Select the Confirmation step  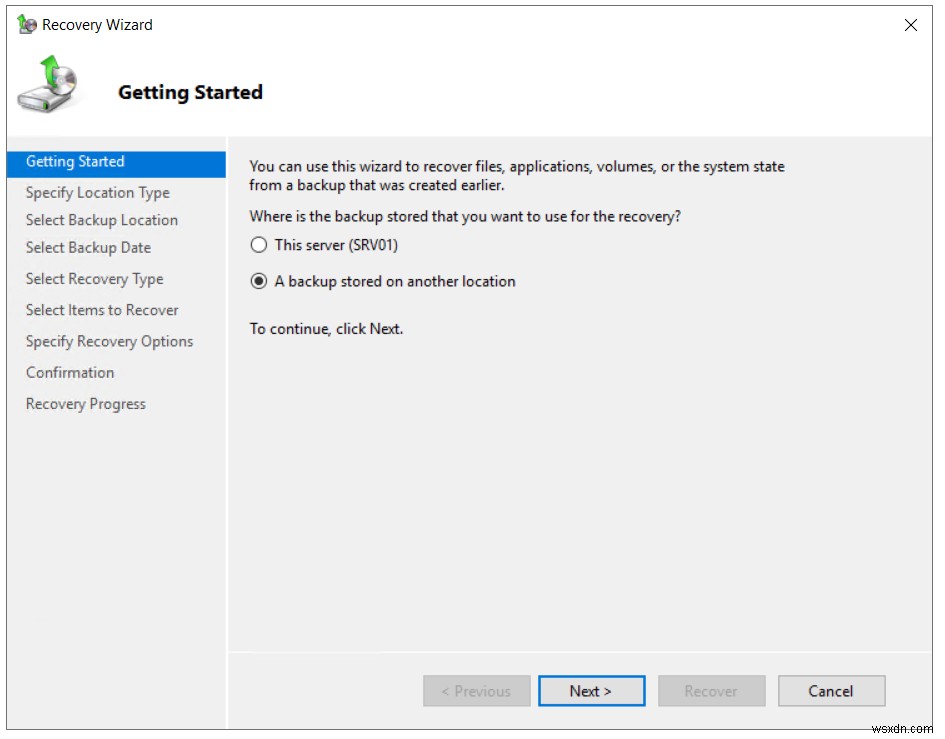[70, 372]
